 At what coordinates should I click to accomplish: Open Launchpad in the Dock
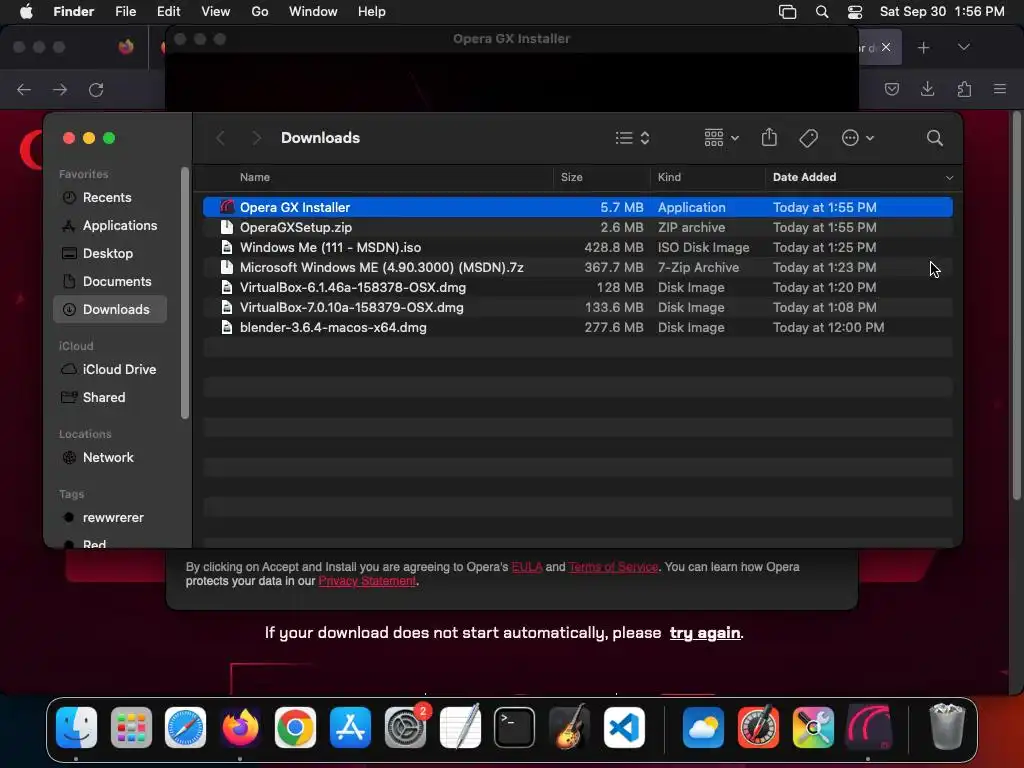(131, 727)
